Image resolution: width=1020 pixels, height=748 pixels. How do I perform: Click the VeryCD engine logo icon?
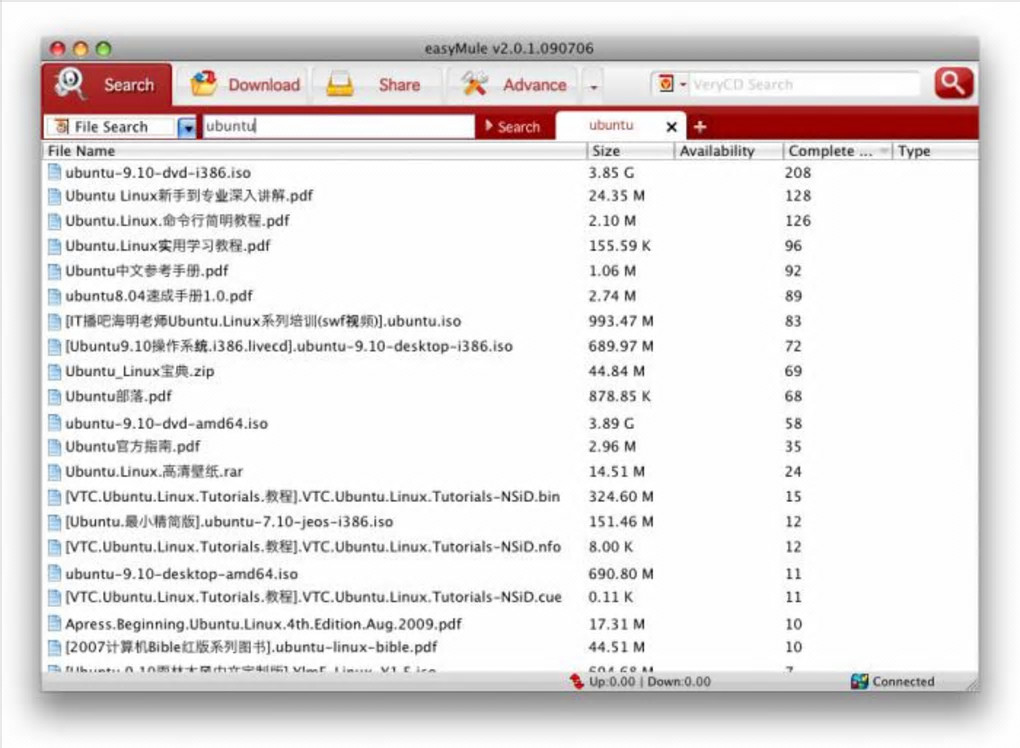(x=666, y=84)
